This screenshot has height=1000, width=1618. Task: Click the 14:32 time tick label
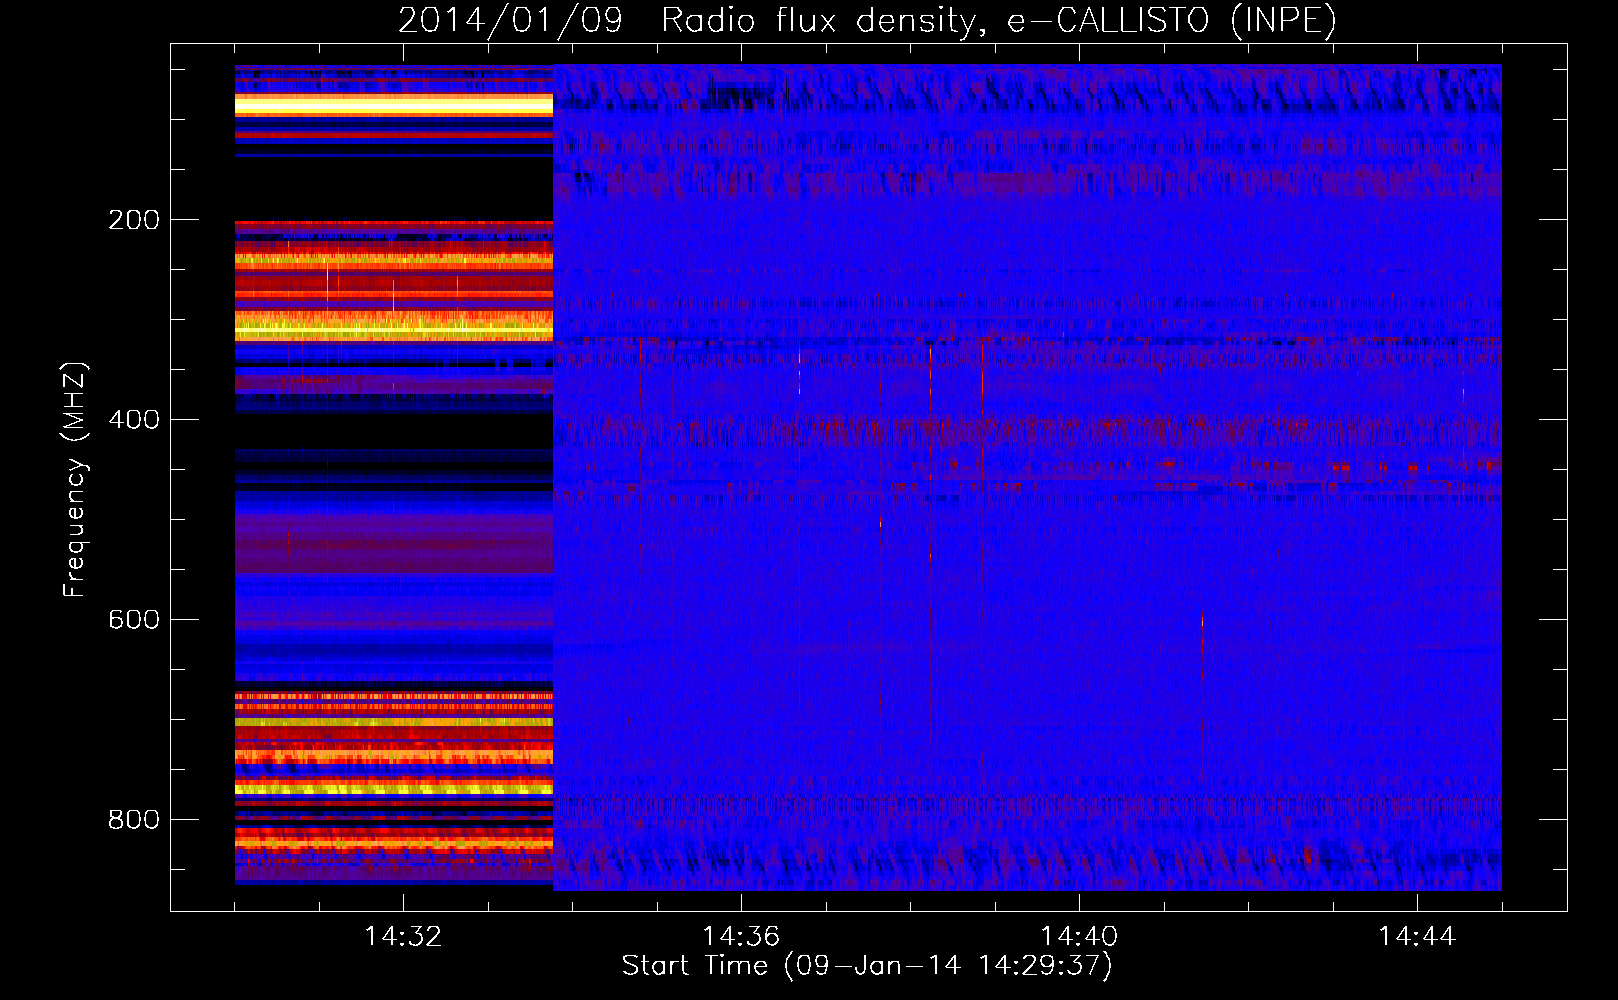coord(403,937)
